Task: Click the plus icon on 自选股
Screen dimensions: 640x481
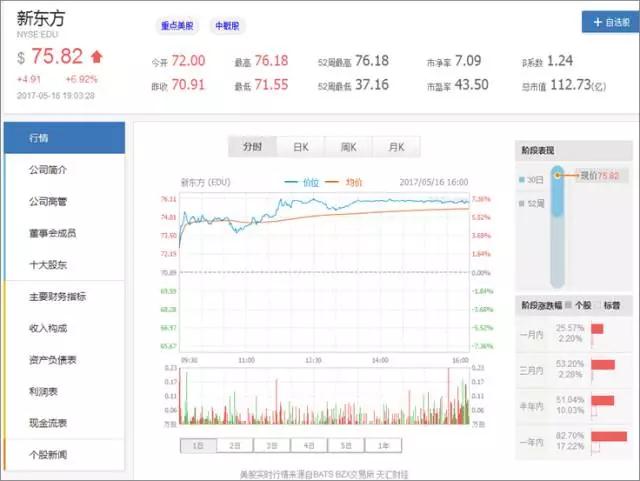Action: pyautogui.click(x=598, y=22)
